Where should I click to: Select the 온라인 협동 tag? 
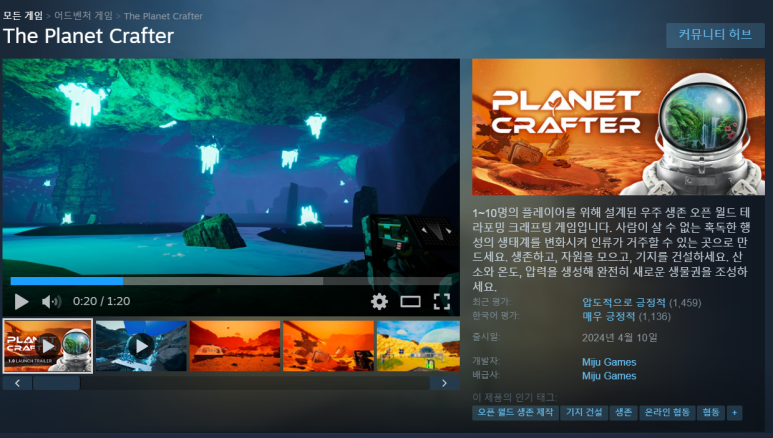pyautogui.click(x=667, y=412)
